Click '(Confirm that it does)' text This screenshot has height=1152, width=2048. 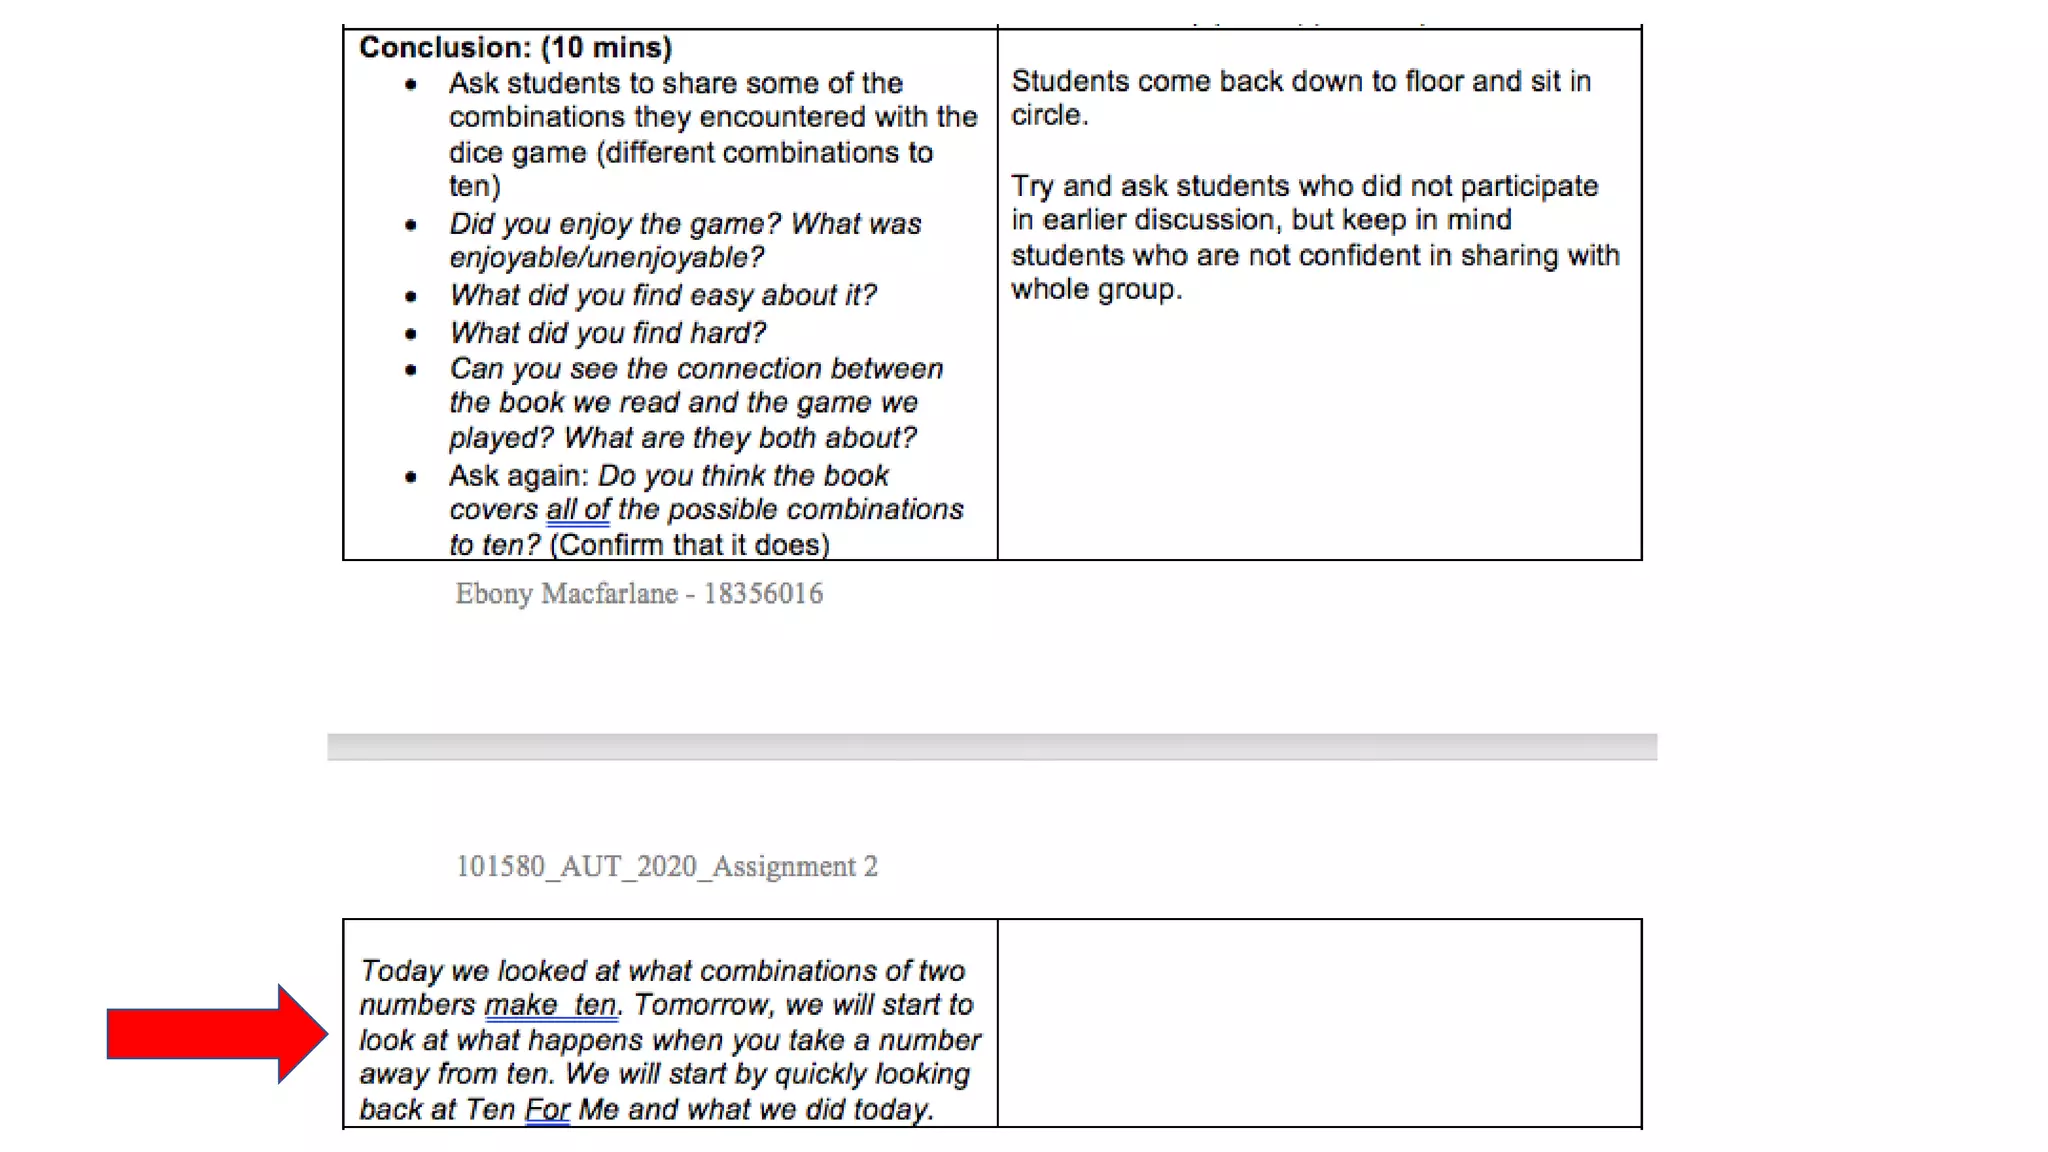[690, 545]
